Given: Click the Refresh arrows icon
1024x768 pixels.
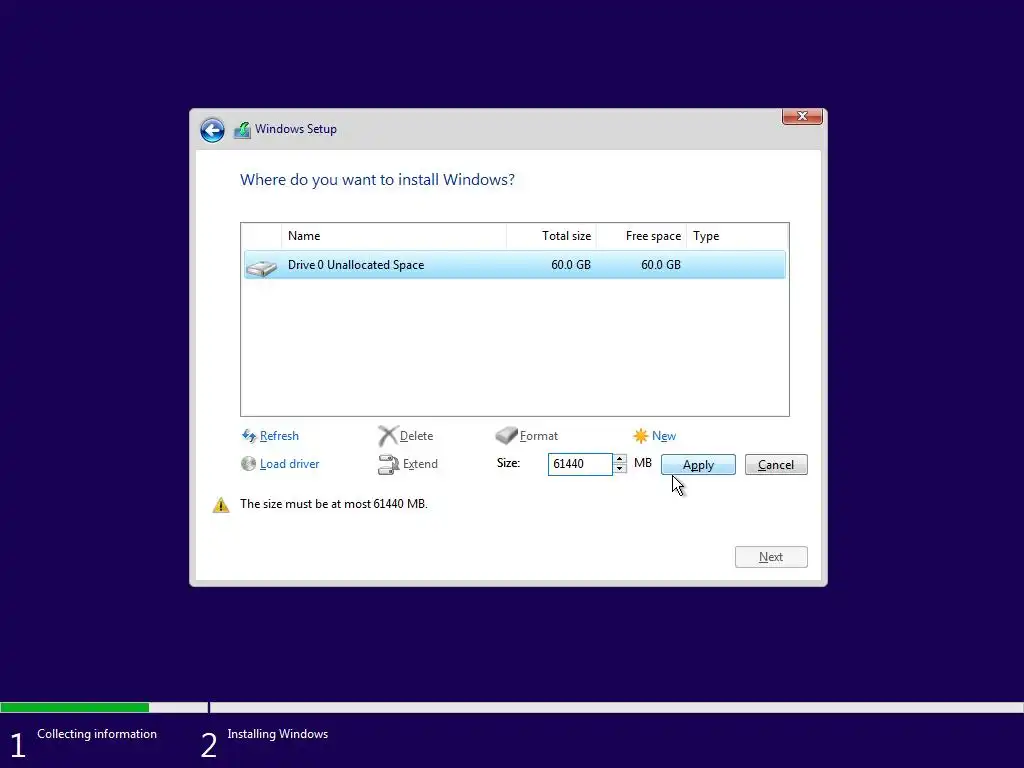Looking at the screenshot, I should tap(249, 436).
